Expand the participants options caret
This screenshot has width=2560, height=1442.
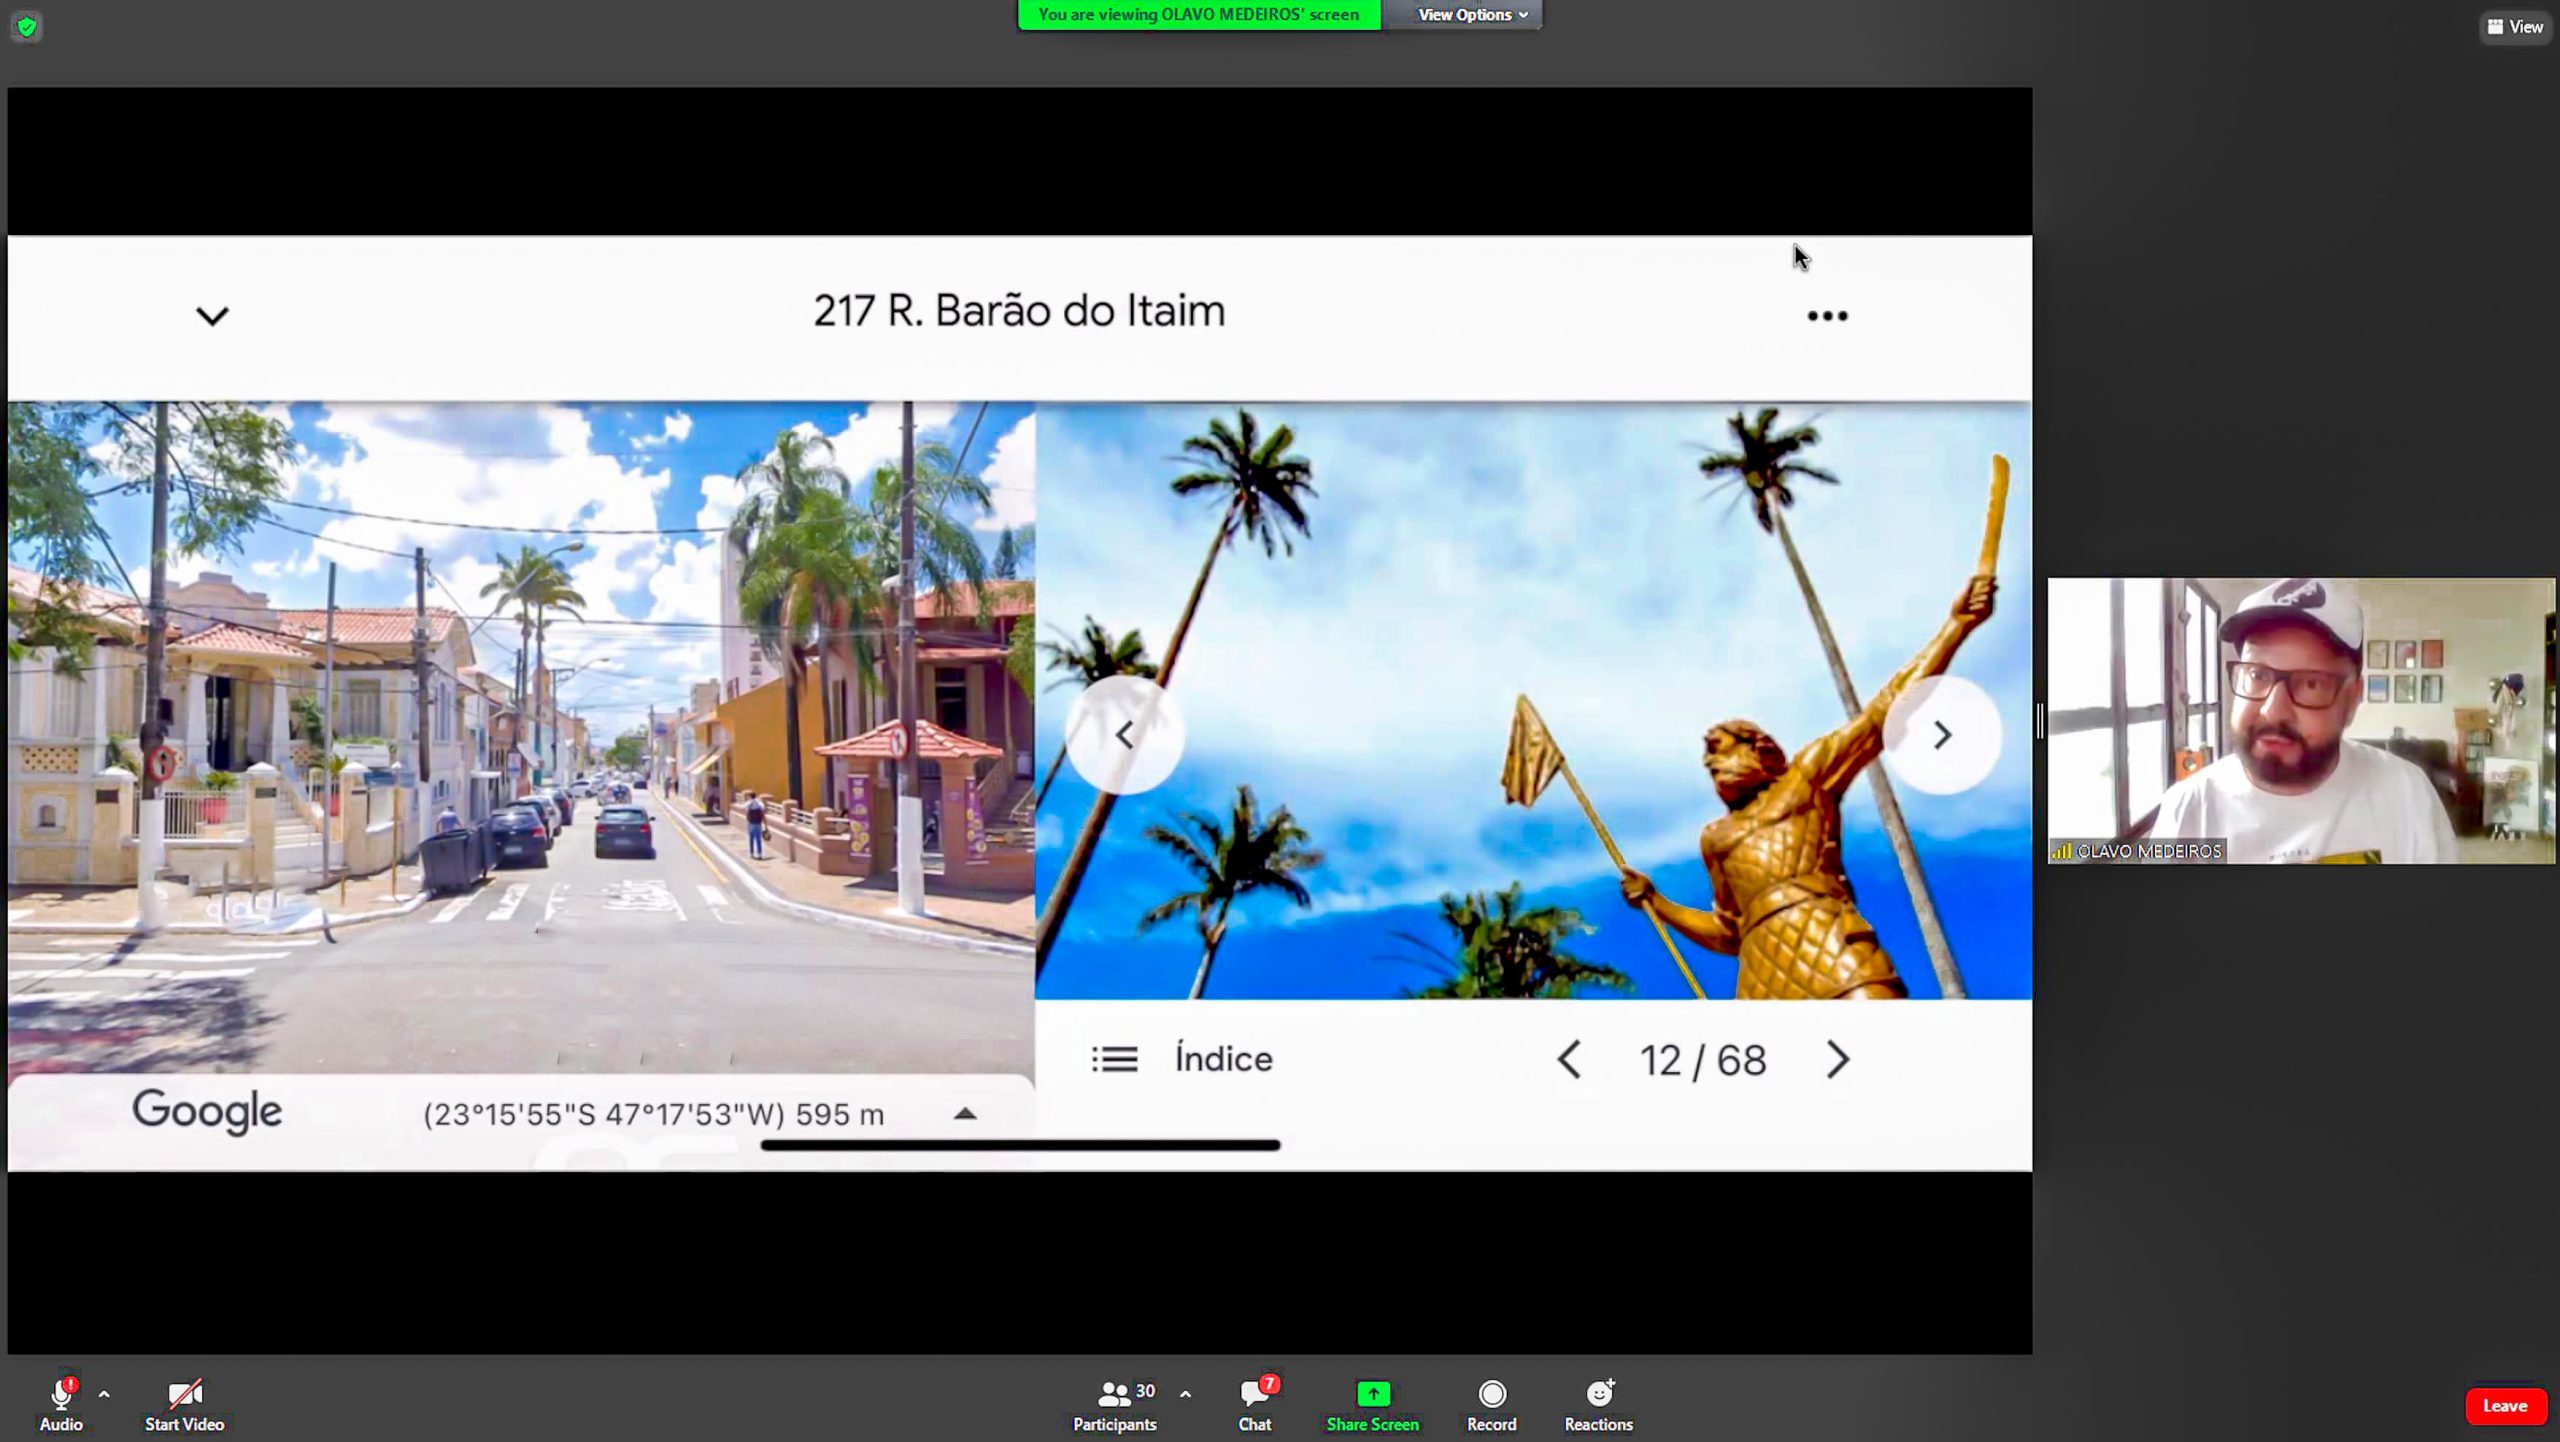coord(1185,1394)
